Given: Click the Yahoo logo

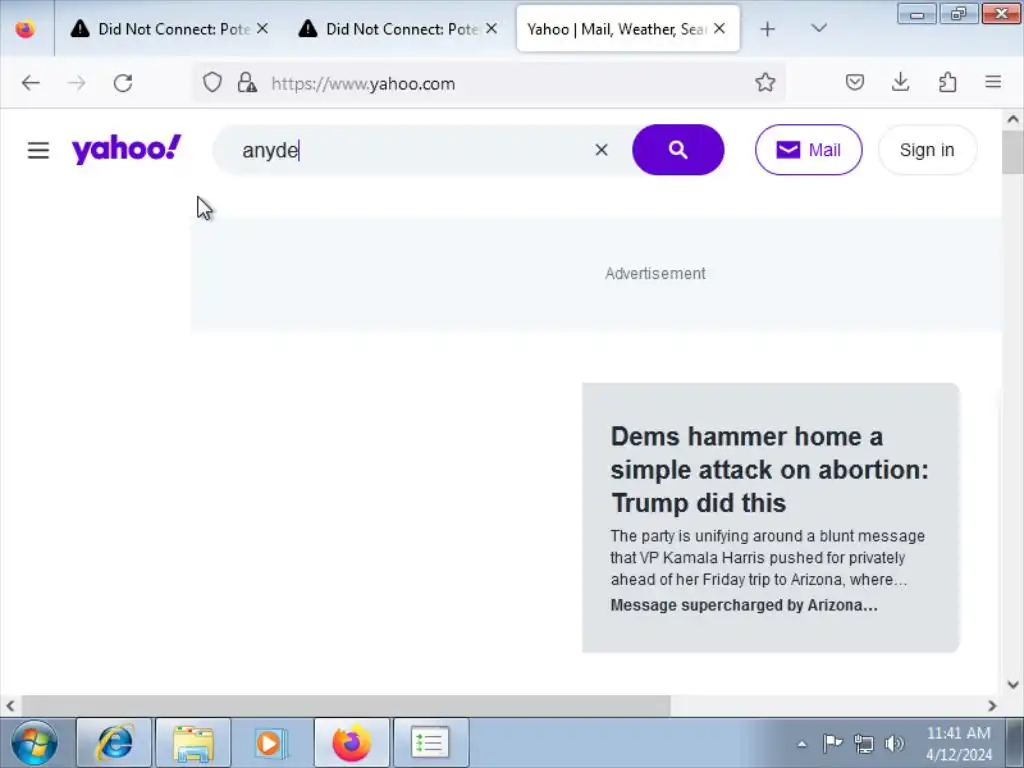Looking at the screenshot, I should [x=126, y=149].
